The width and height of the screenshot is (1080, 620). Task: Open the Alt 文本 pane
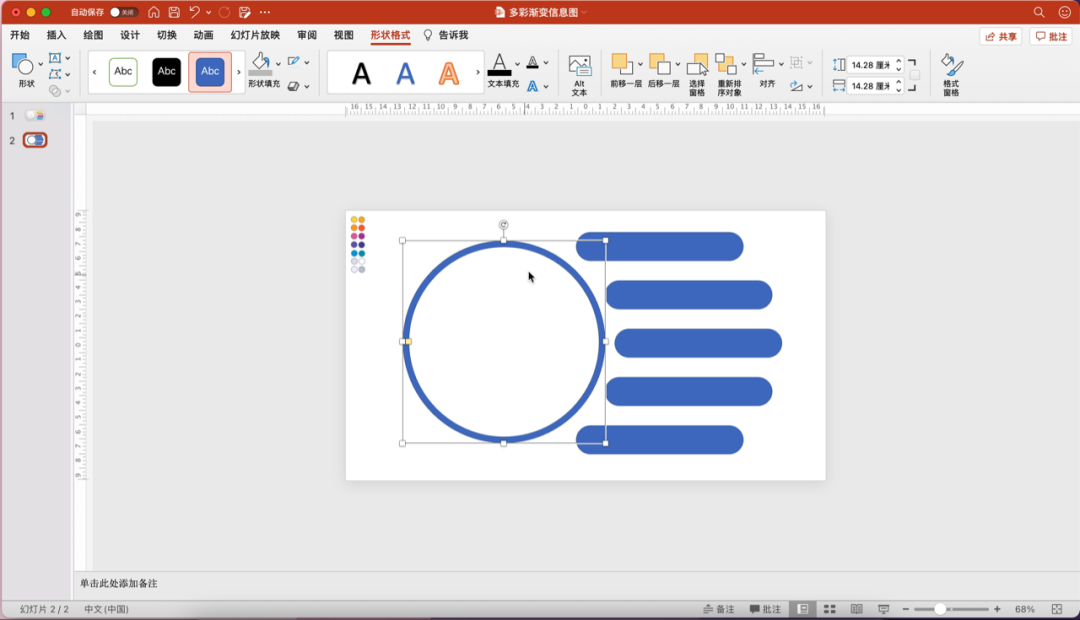pos(579,73)
